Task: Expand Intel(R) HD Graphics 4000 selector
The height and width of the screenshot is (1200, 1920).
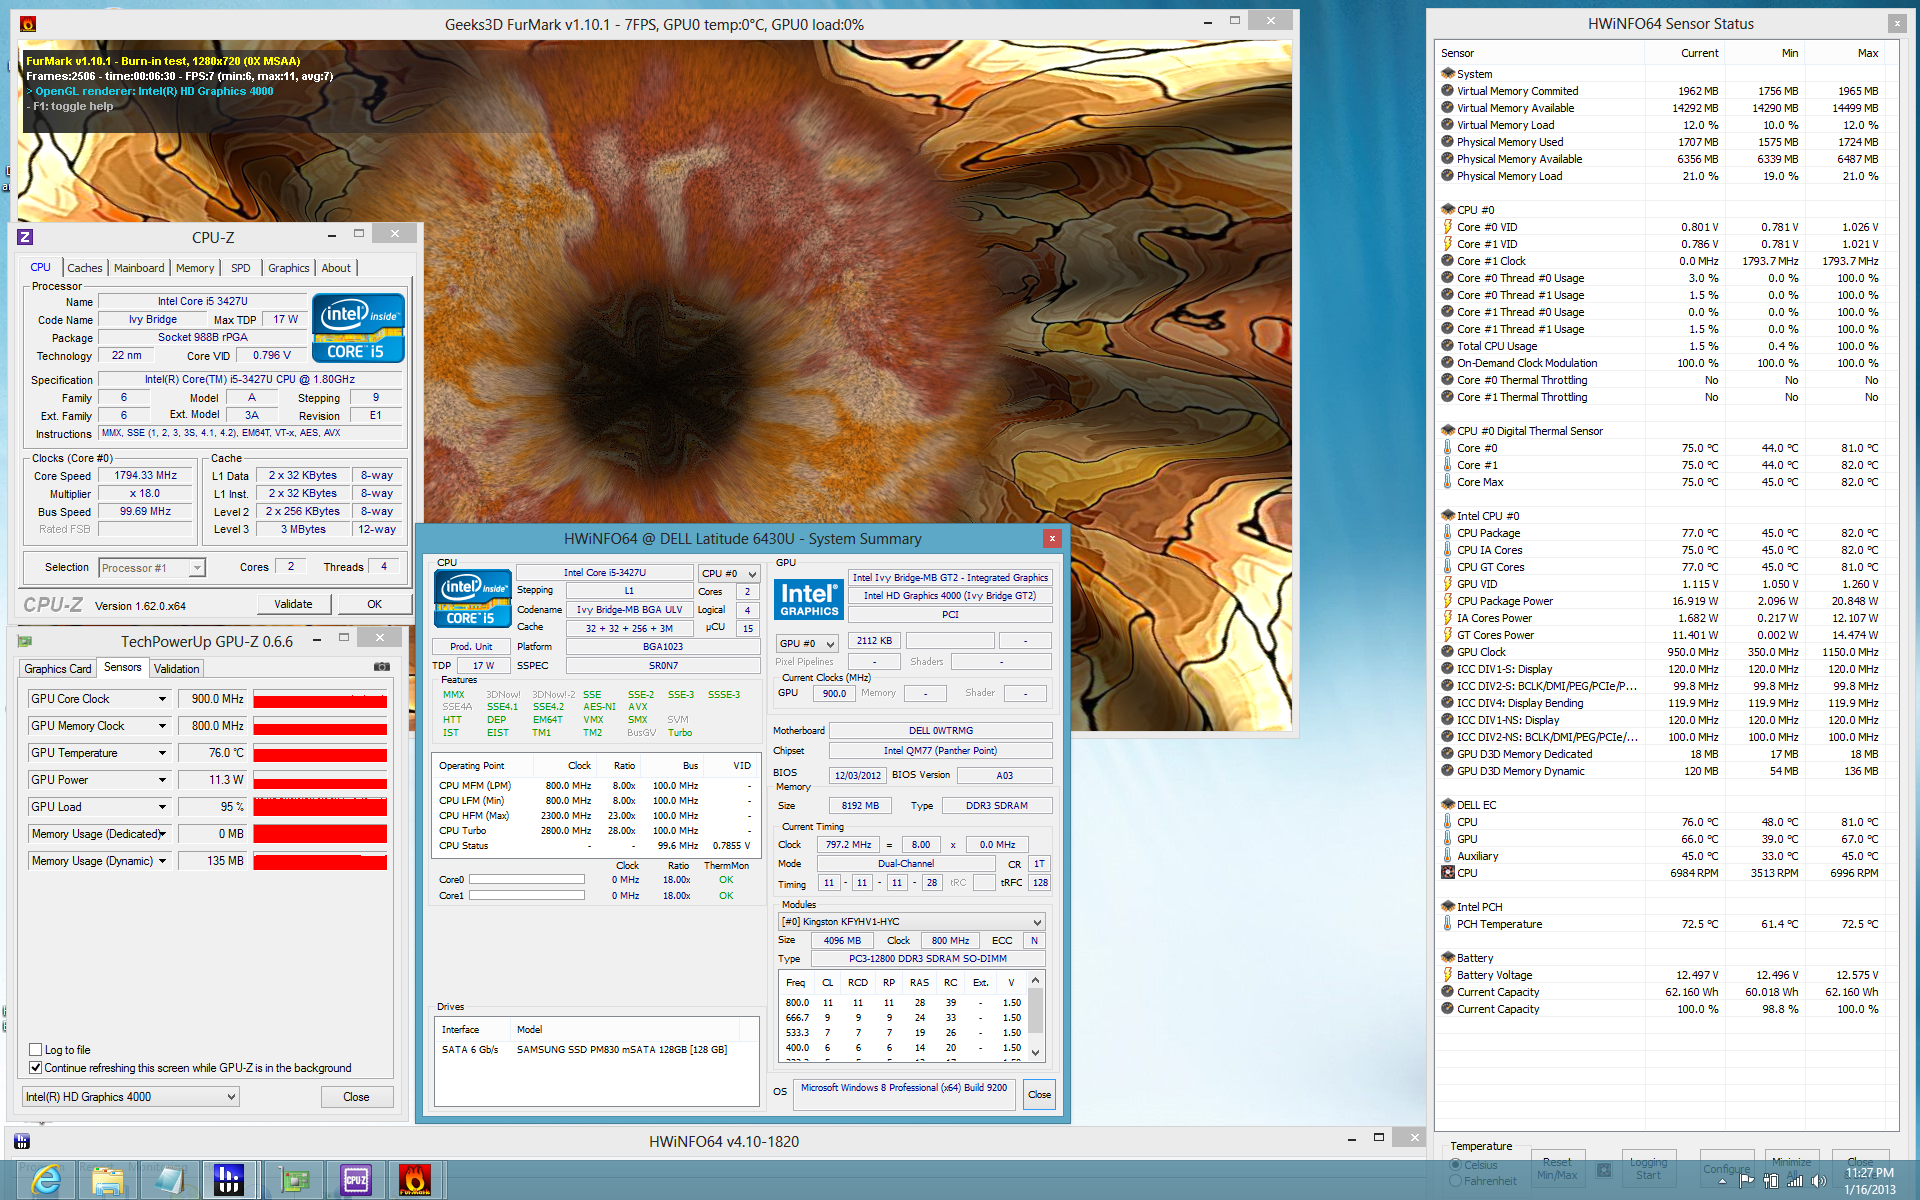Action: click(231, 1097)
